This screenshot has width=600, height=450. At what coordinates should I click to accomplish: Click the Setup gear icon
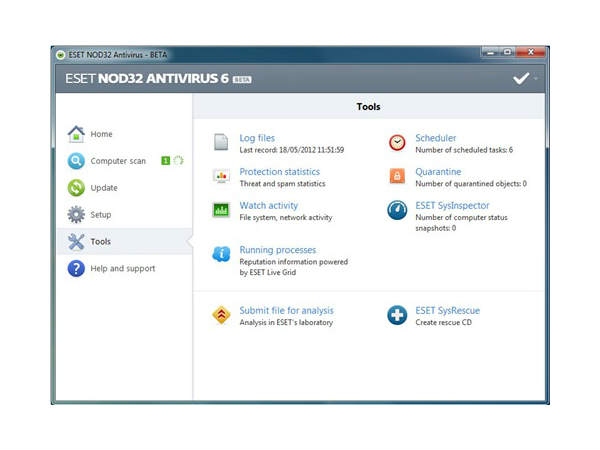pyautogui.click(x=76, y=214)
